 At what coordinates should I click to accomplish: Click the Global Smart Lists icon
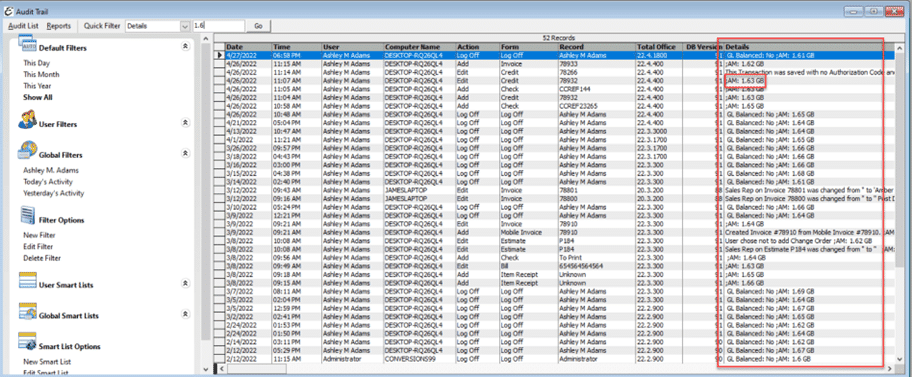click(x=28, y=311)
